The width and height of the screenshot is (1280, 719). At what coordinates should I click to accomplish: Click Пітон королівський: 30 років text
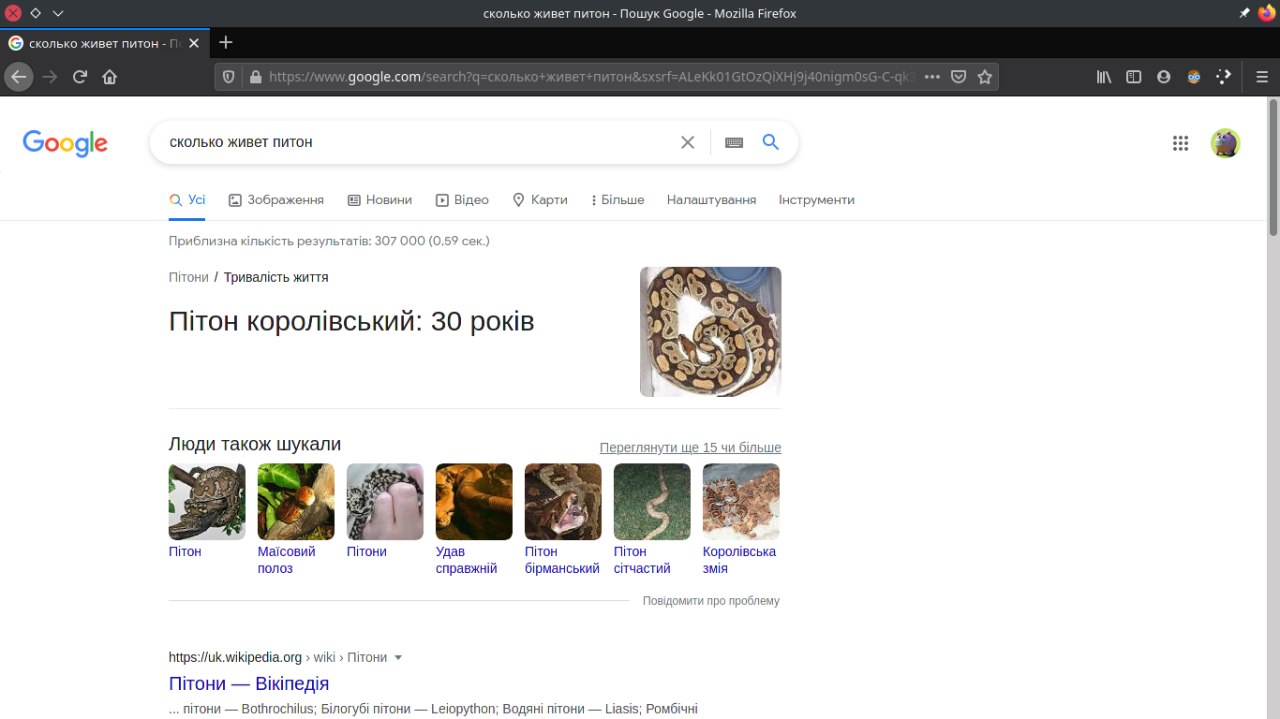(x=352, y=321)
